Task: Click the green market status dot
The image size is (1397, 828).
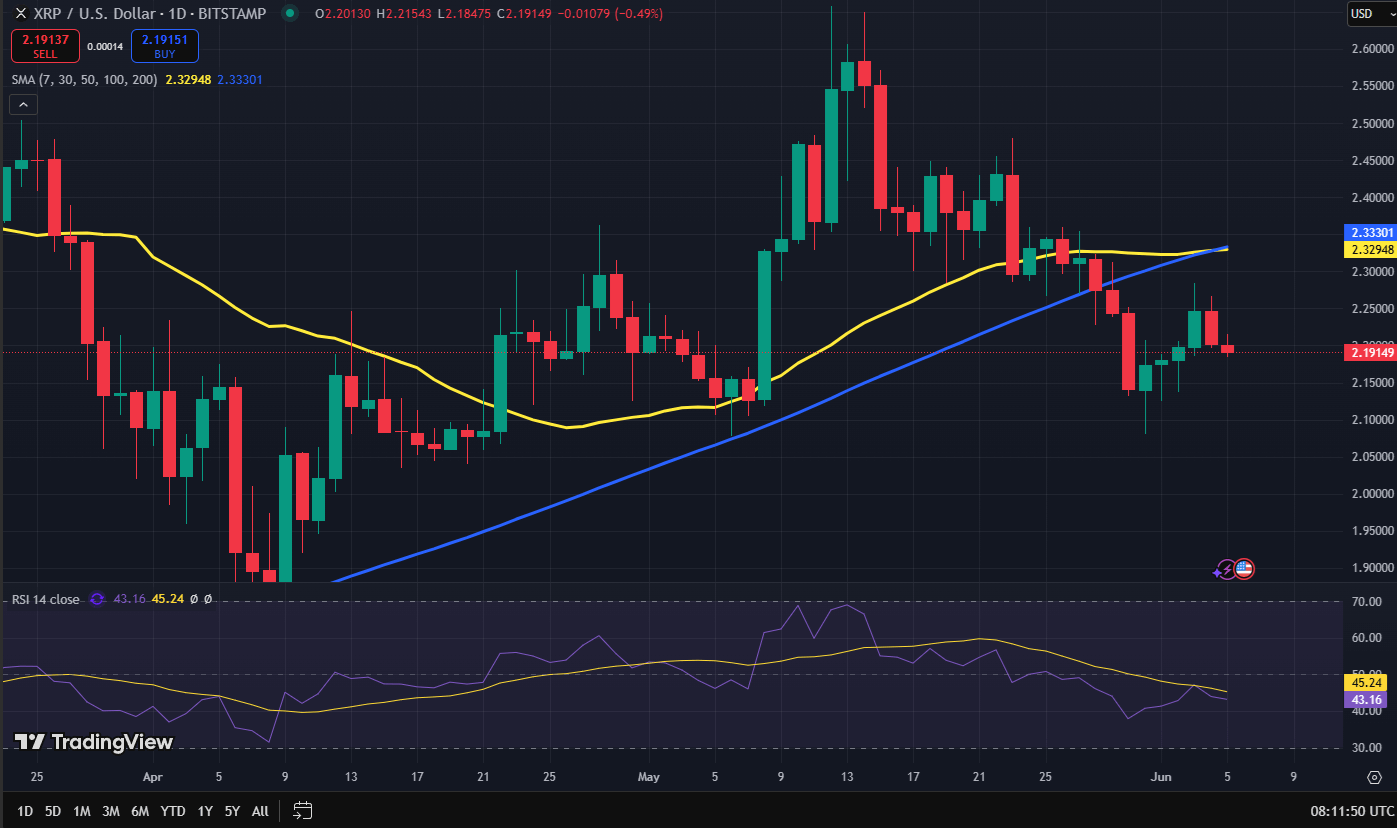Action: [290, 14]
